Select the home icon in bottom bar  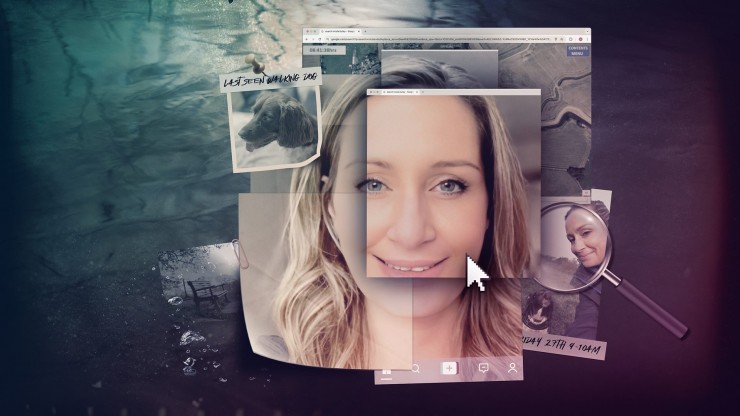tap(386, 369)
